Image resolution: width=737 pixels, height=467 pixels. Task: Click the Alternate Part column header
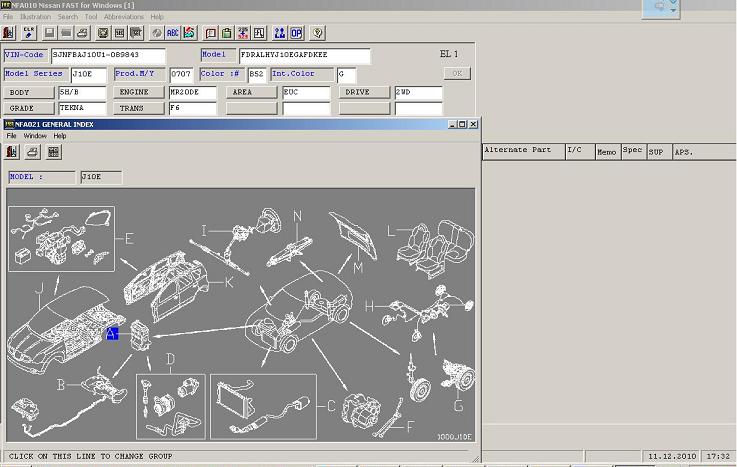click(523, 152)
